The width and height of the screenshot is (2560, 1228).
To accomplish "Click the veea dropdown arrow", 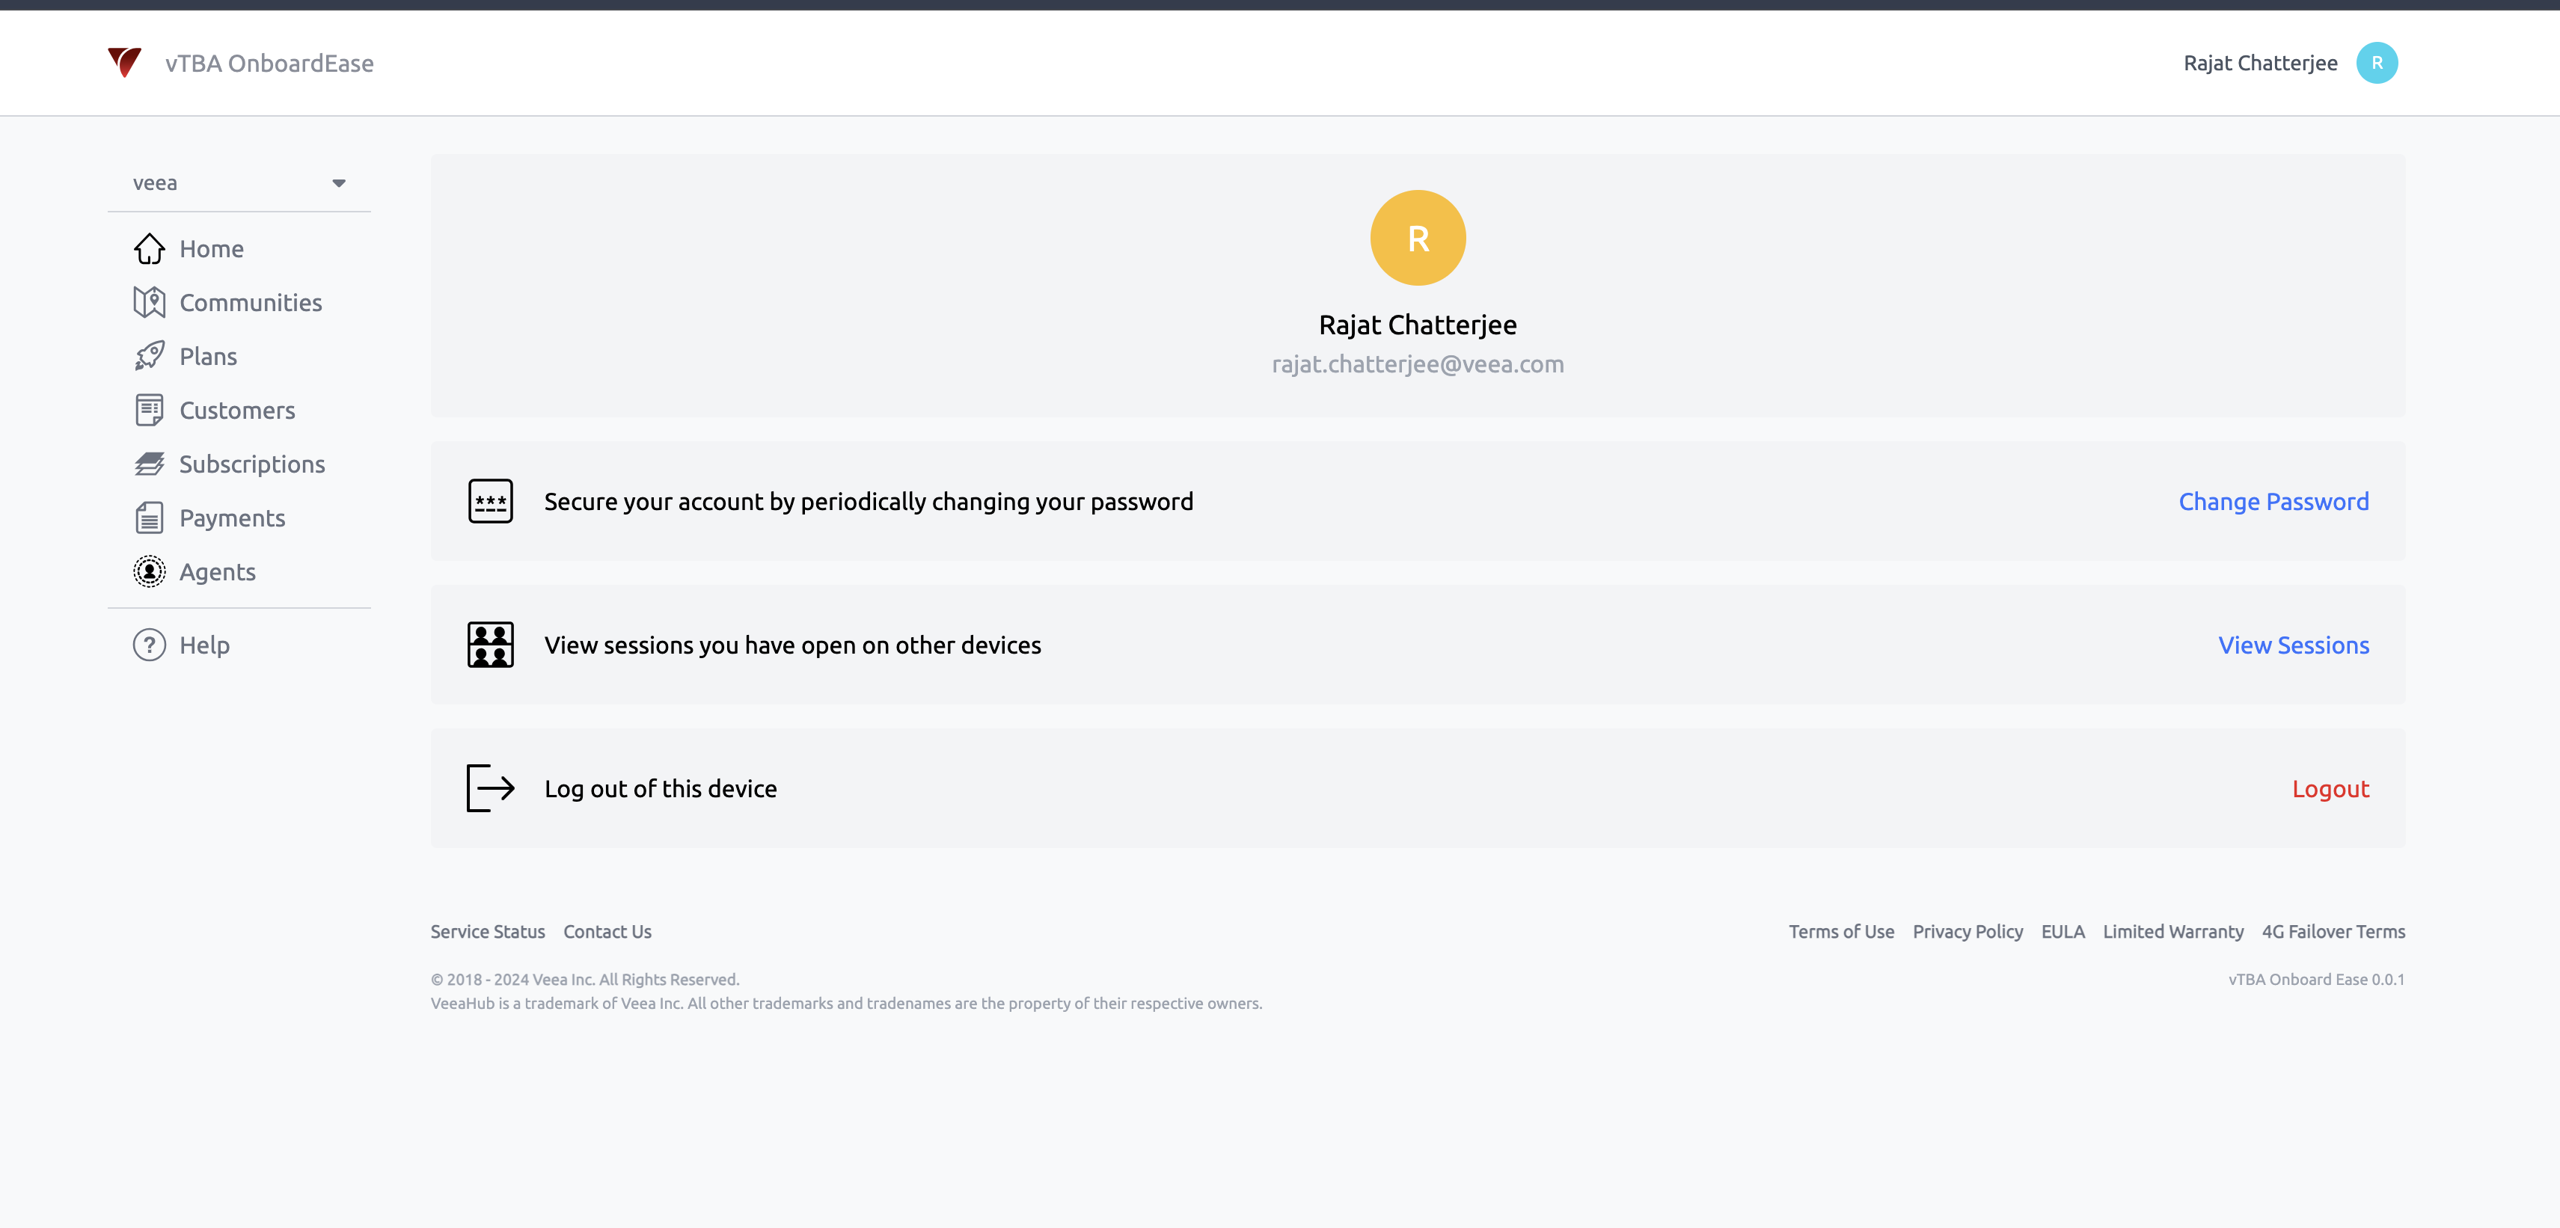I will (339, 183).
